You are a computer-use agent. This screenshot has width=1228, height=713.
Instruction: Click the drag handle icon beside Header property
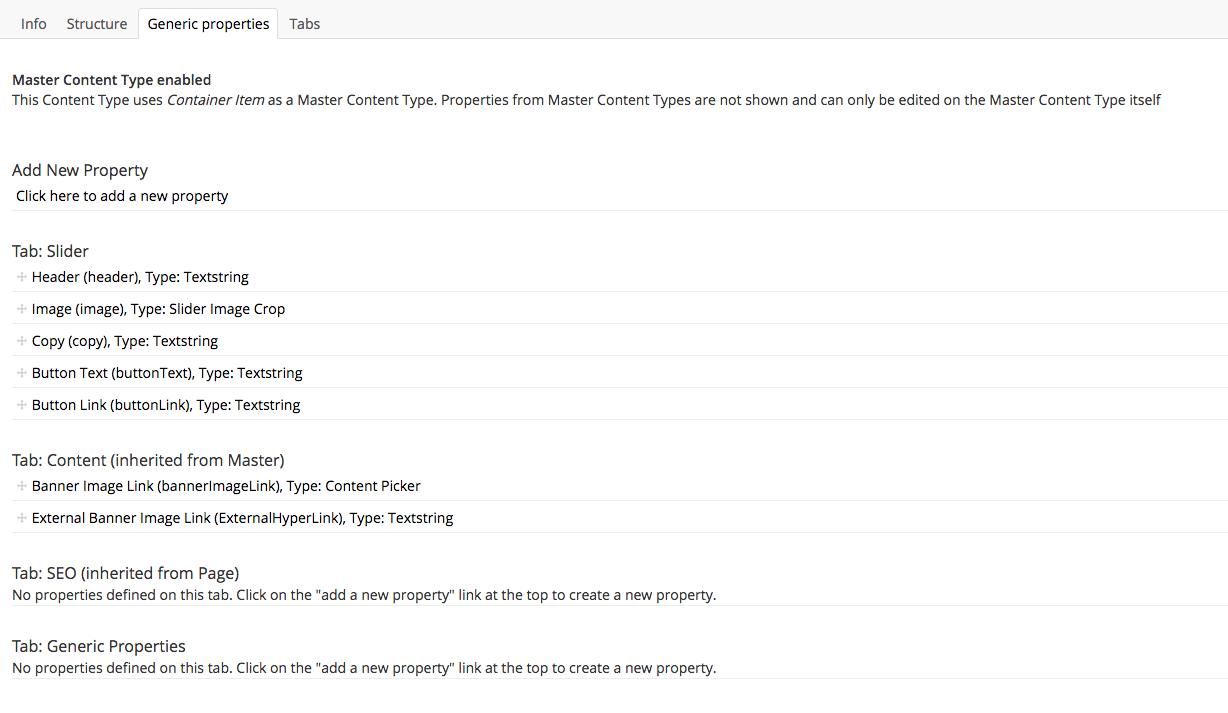point(22,277)
